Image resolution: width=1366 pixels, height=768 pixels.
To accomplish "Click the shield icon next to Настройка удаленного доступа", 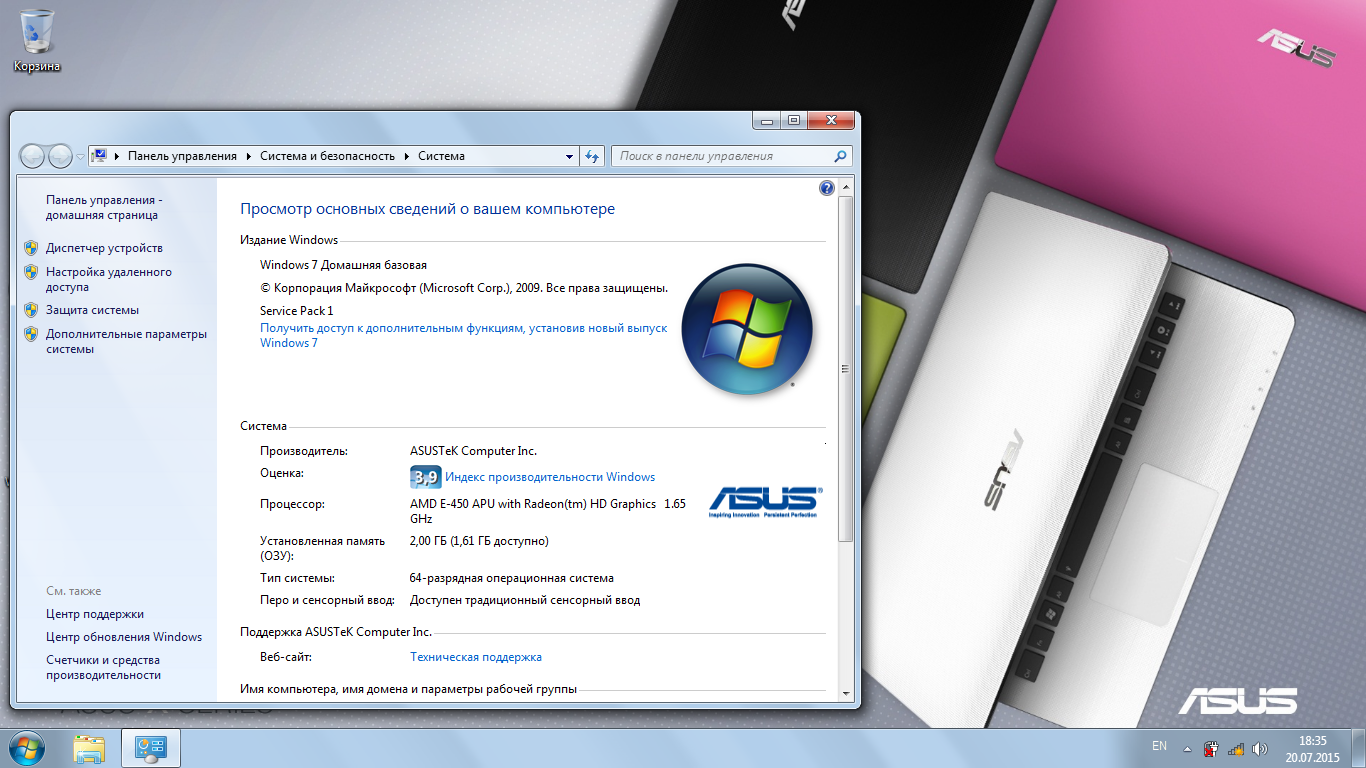I will coord(31,272).
